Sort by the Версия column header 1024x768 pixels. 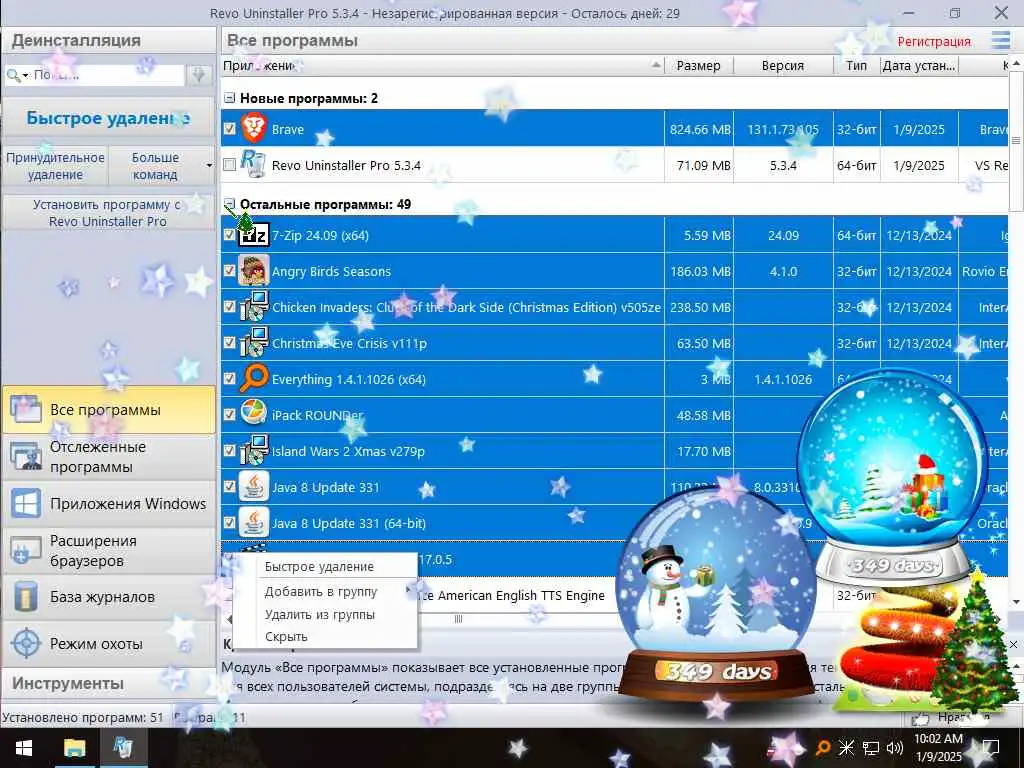pos(782,65)
